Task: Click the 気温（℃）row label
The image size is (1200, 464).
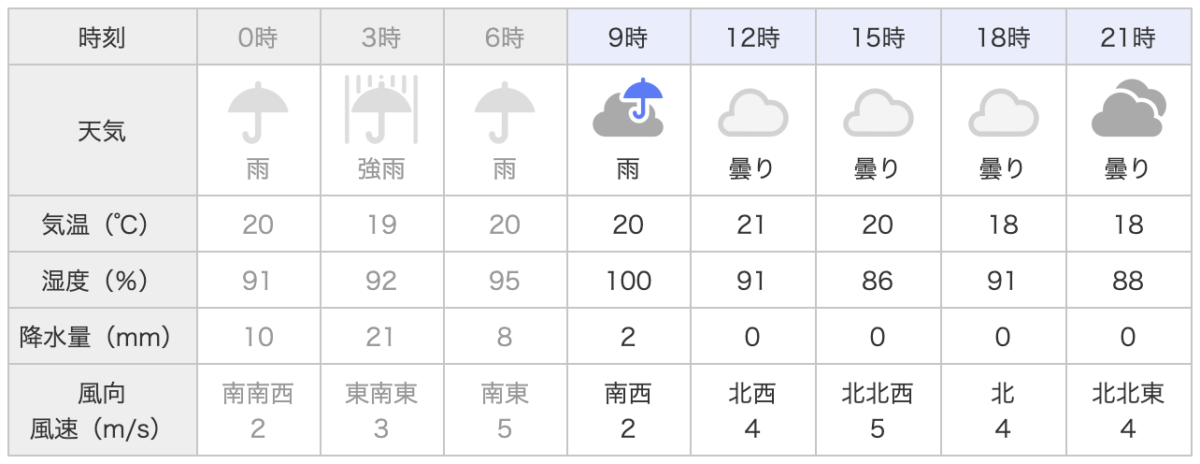Action: pyautogui.click(x=103, y=225)
